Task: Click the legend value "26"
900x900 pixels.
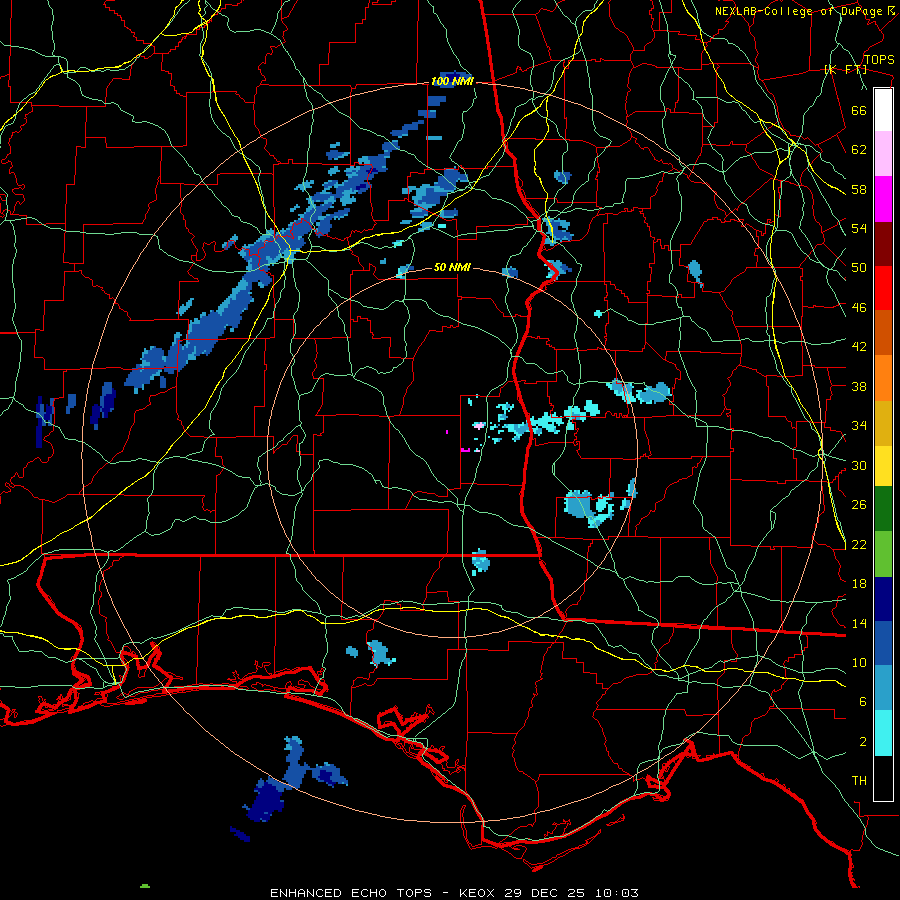Action: 859,505
